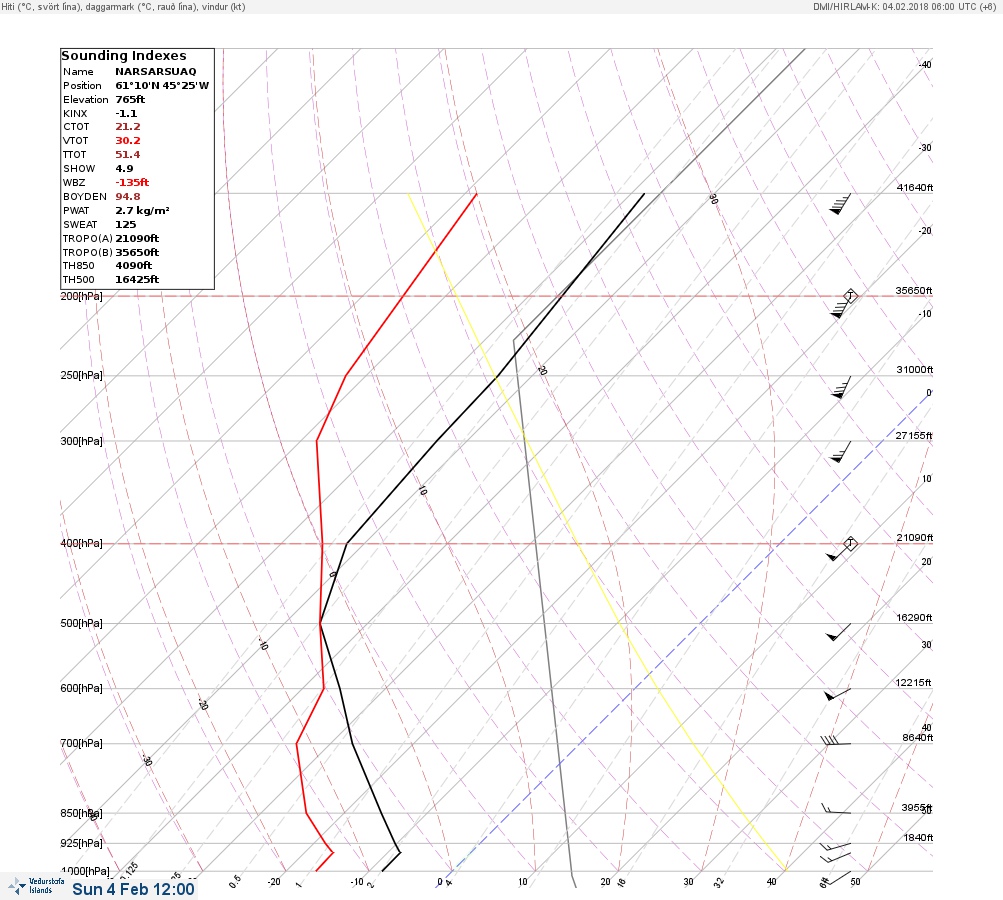Screen dimensions: 1003x900
Task: Click the 'Elevation' row label
Action: (86, 100)
